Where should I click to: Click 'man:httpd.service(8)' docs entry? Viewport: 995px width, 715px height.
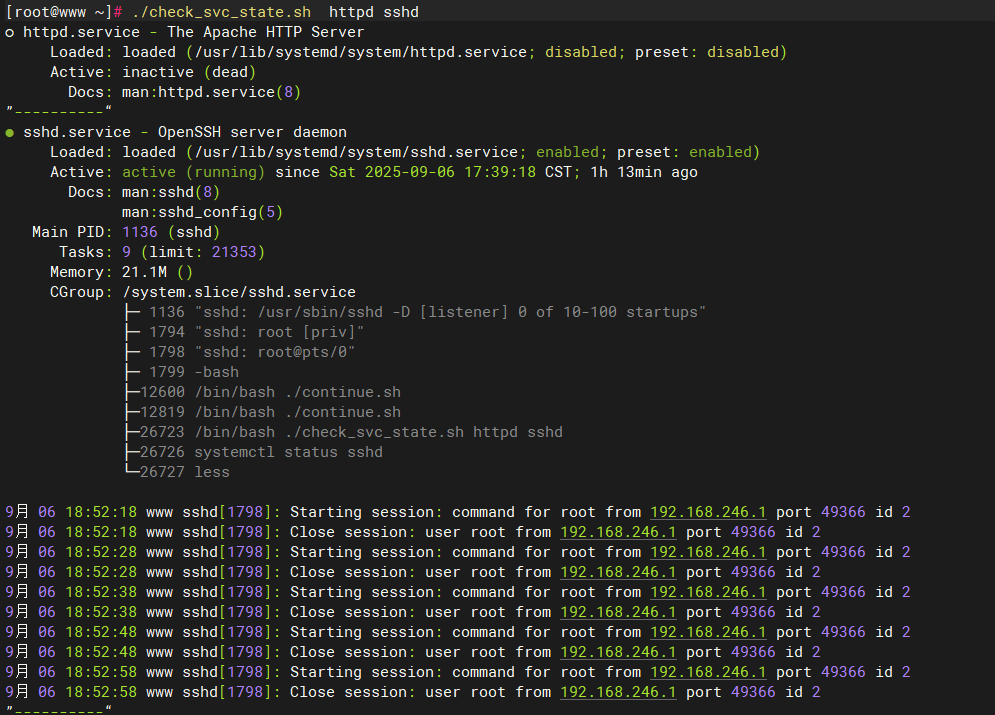(x=211, y=92)
